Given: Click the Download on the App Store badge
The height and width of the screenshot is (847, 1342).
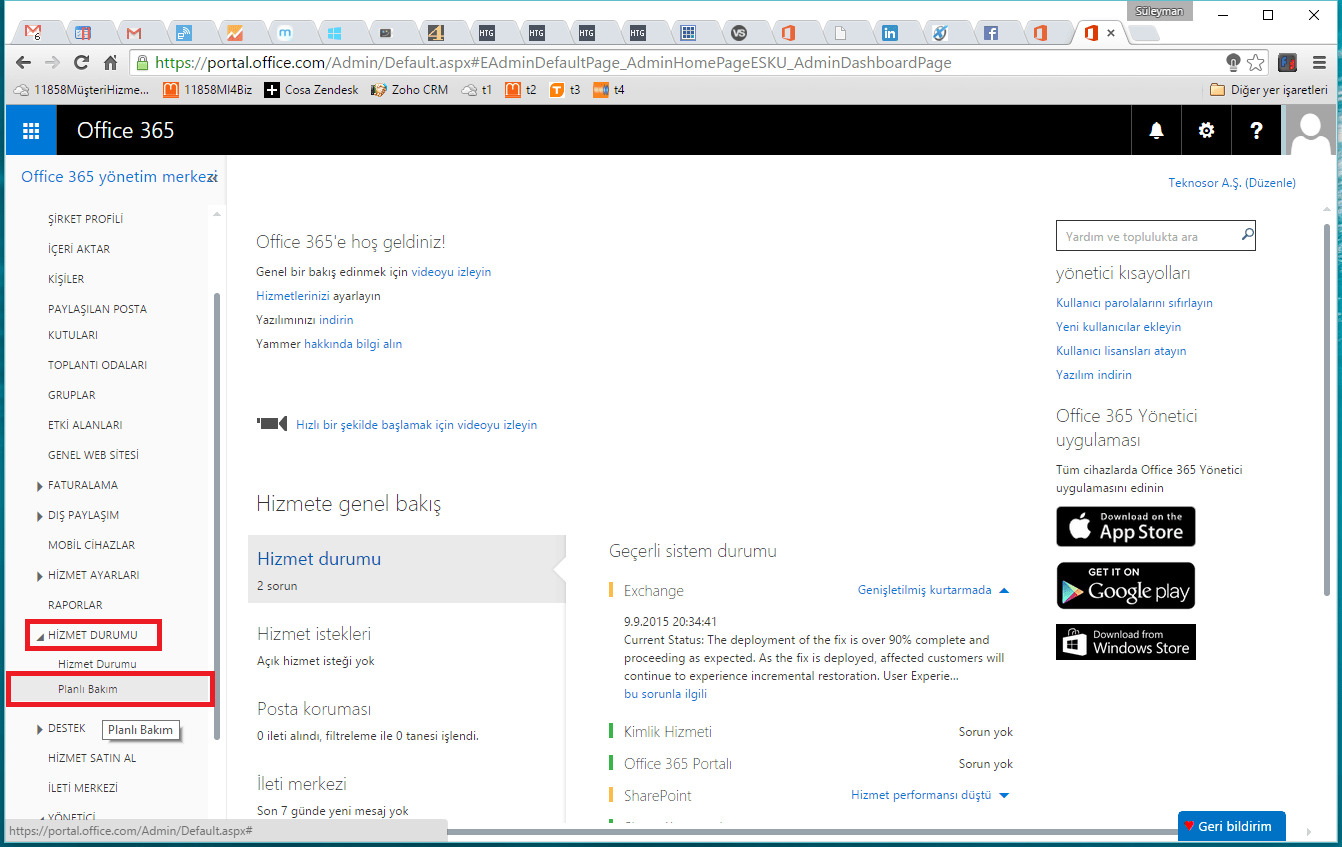Looking at the screenshot, I should tap(1125, 526).
